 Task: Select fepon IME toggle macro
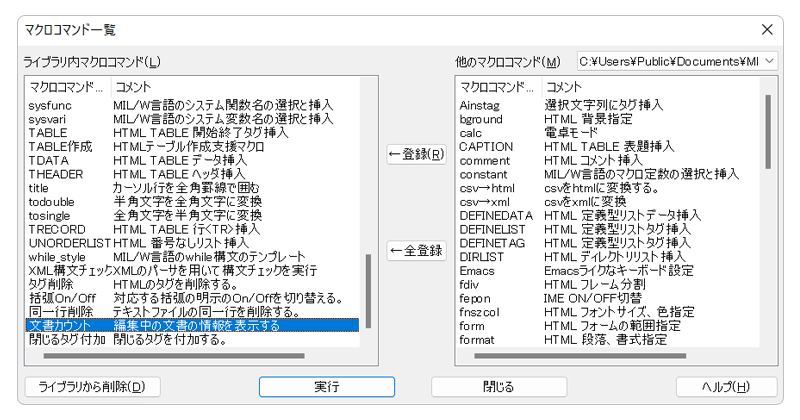(x=474, y=298)
